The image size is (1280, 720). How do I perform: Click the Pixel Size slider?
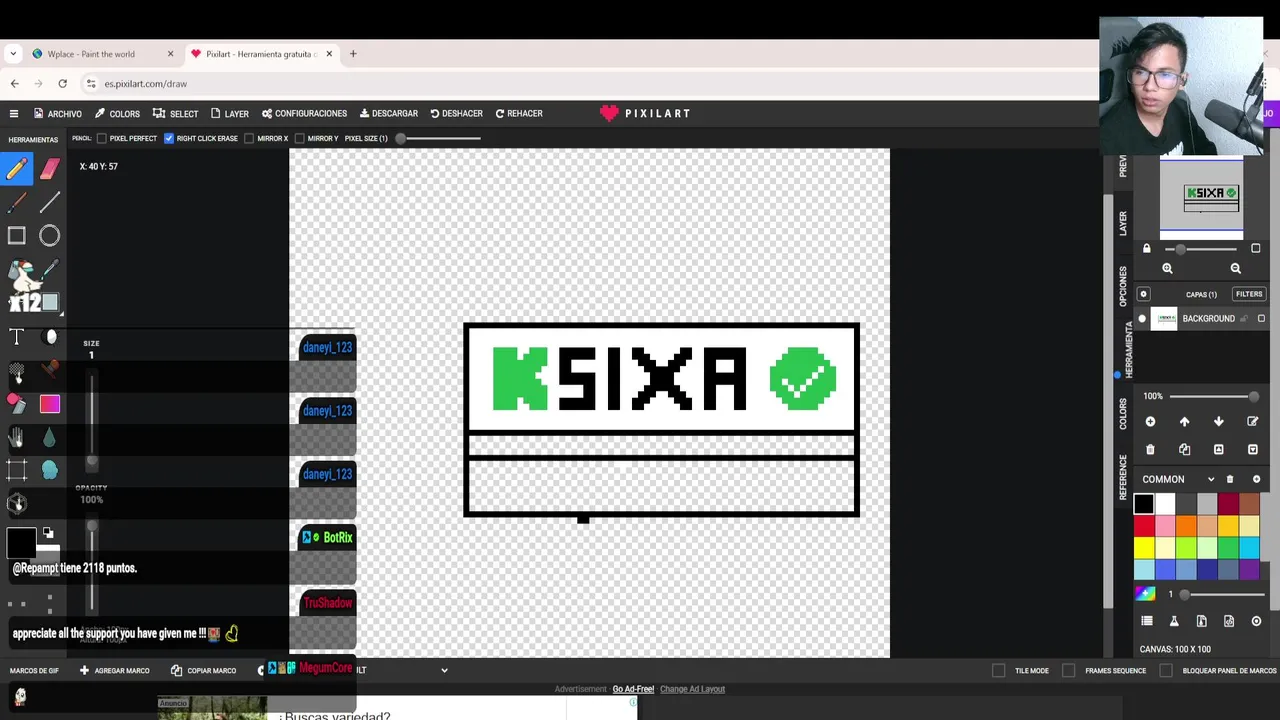click(438, 138)
